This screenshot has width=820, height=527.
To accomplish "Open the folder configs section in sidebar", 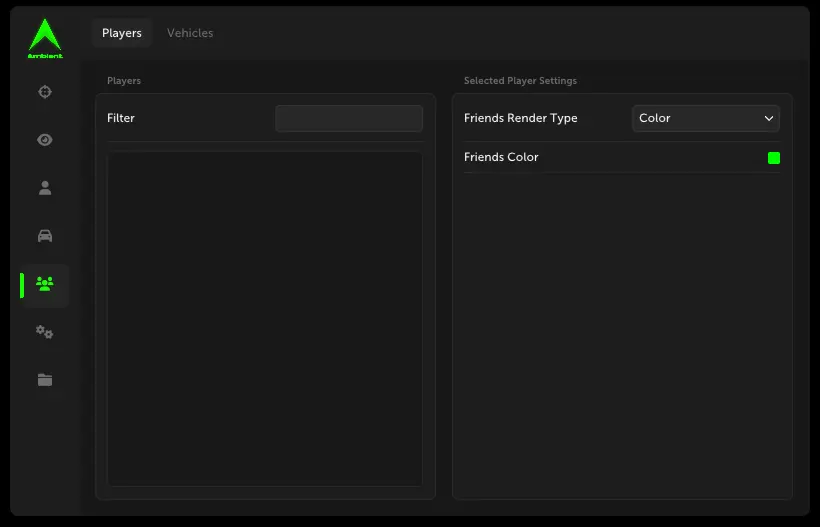I will click(x=44, y=380).
